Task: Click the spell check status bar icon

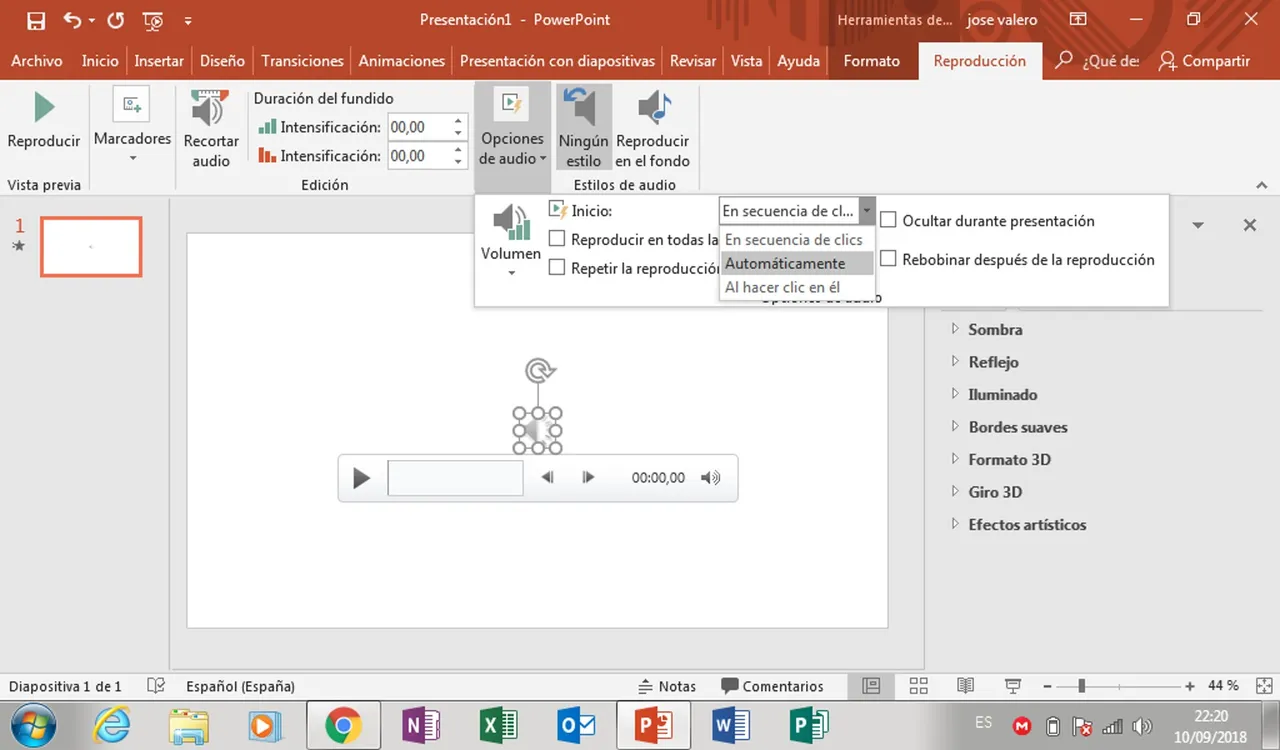Action: (156, 686)
